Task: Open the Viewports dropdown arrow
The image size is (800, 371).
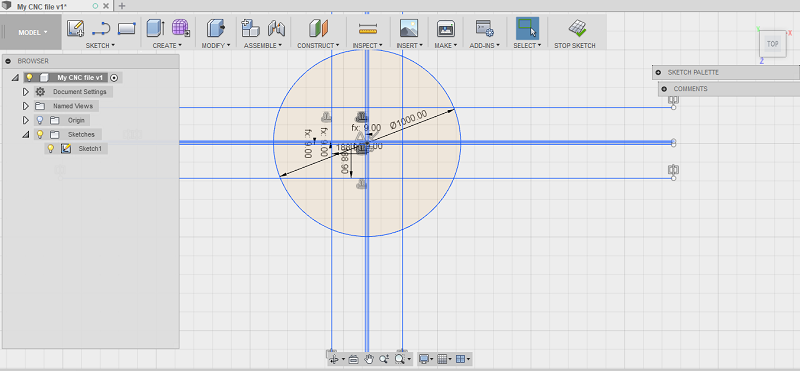Action: pos(468,359)
